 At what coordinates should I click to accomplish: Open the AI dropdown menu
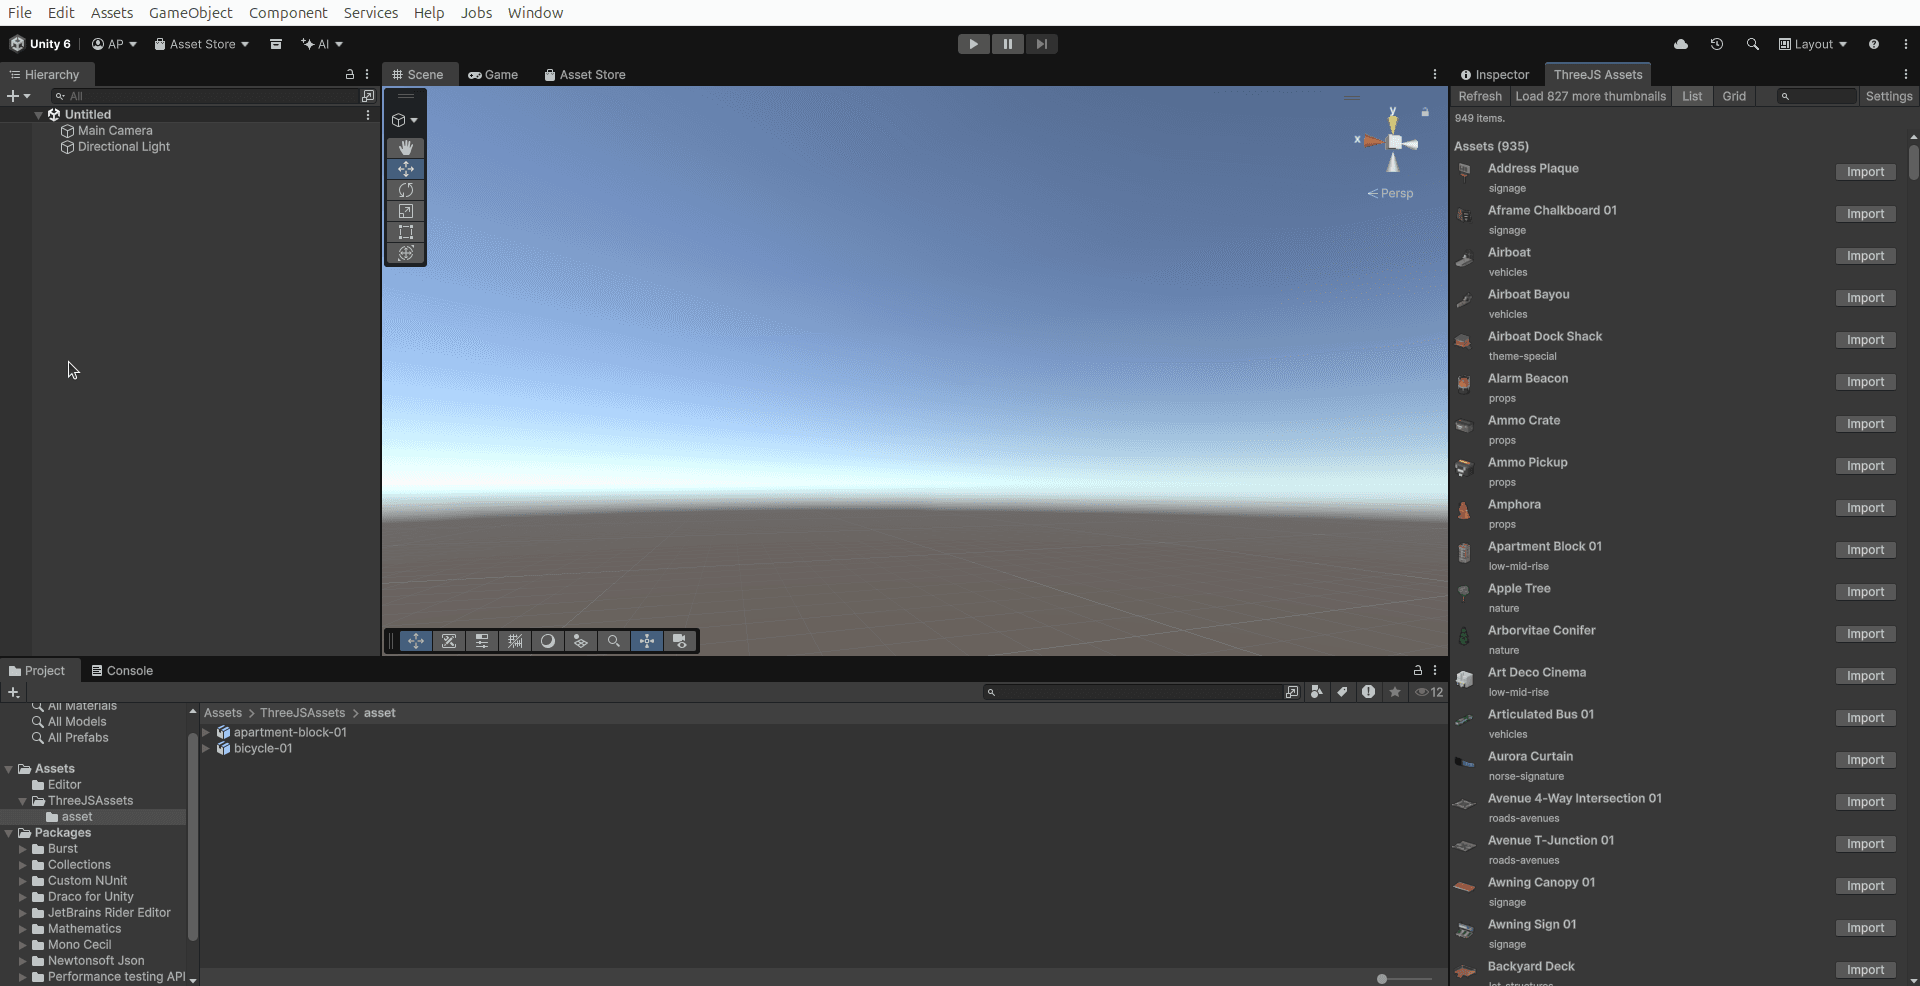322,44
